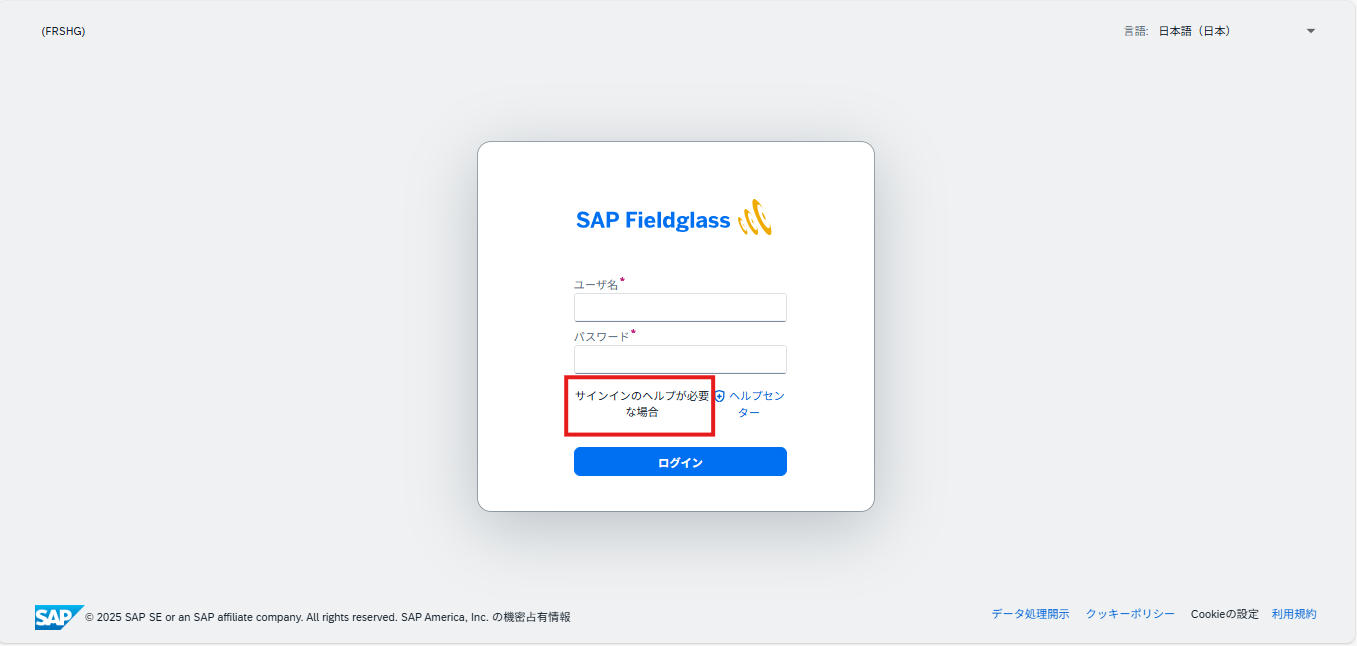This screenshot has width=1357, height=646.
Task: Click the blue SAP logo in footer
Action: click(x=58, y=616)
